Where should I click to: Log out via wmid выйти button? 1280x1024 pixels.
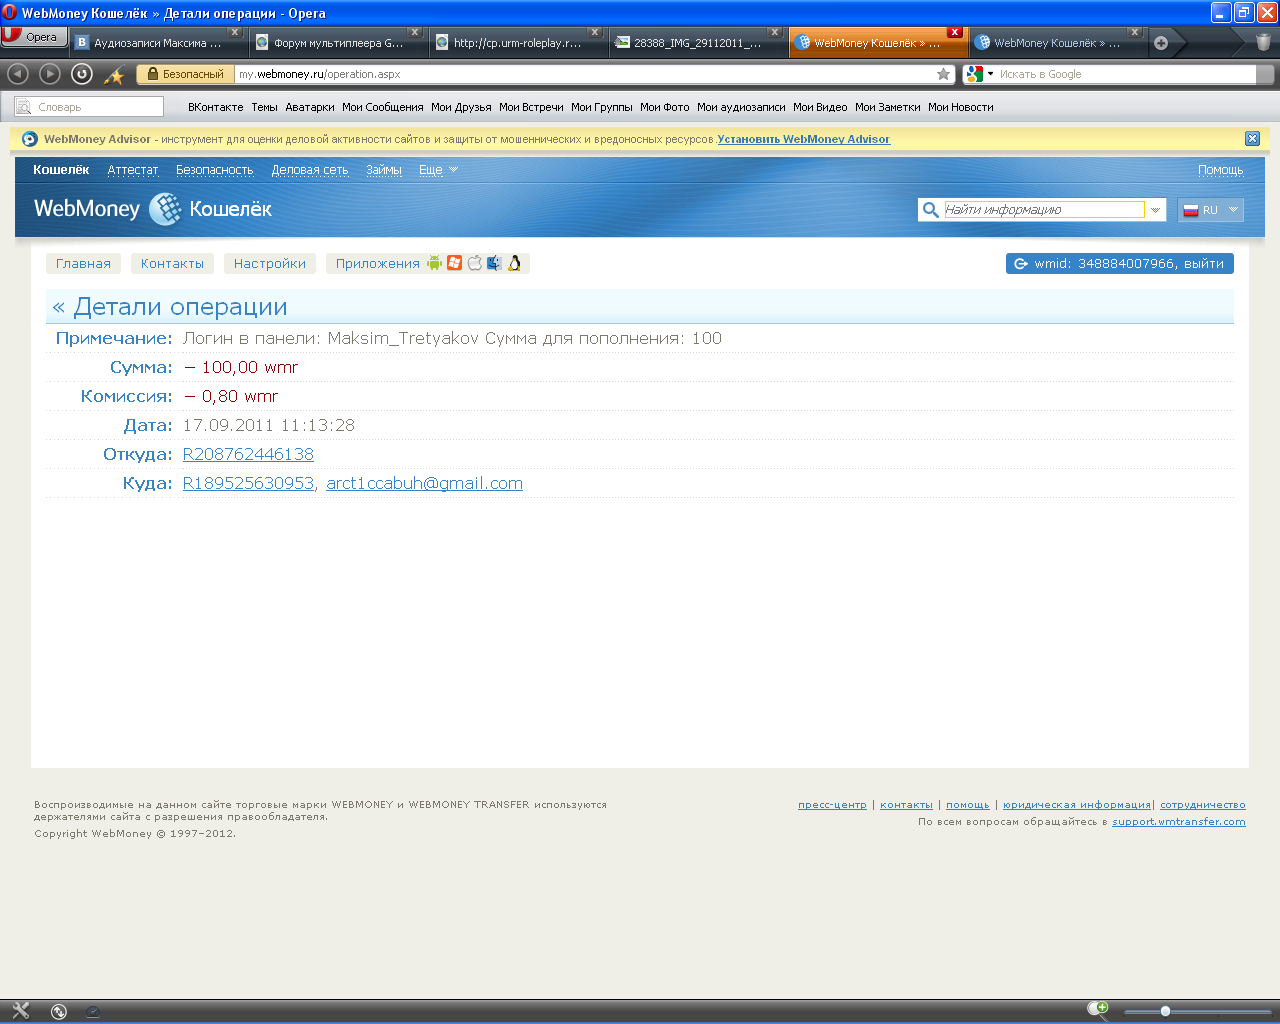click(1119, 264)
